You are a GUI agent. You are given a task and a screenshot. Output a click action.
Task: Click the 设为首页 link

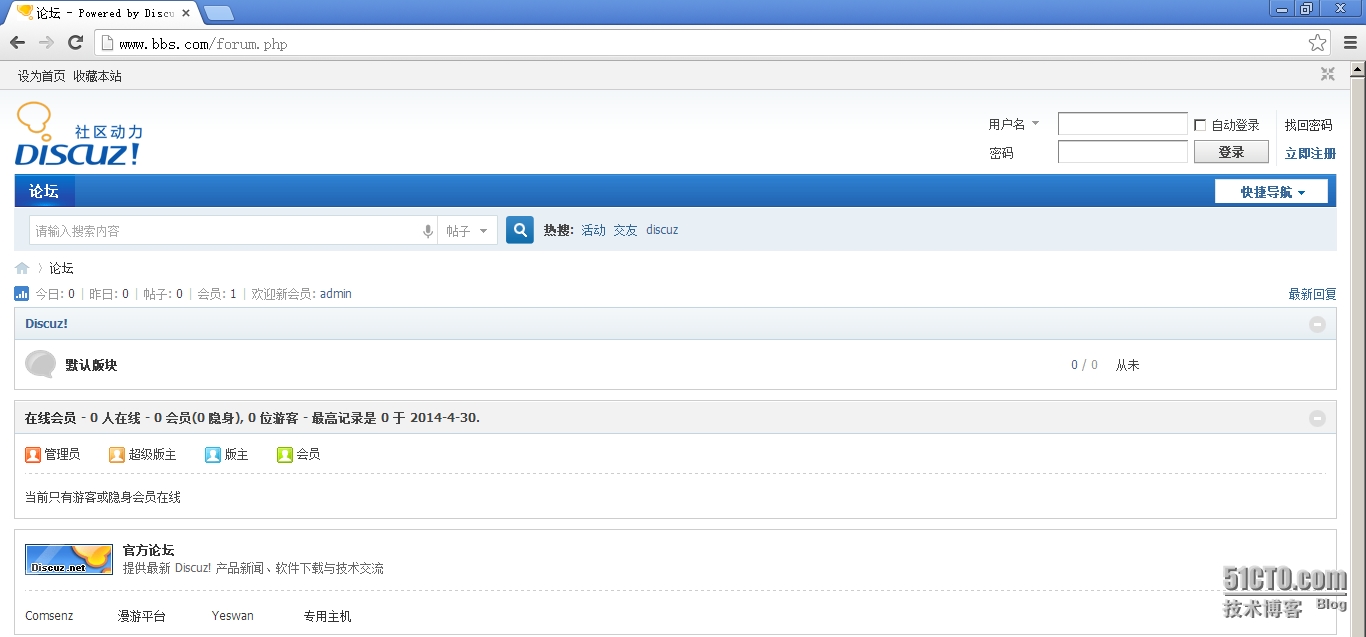tap(42, 76)
